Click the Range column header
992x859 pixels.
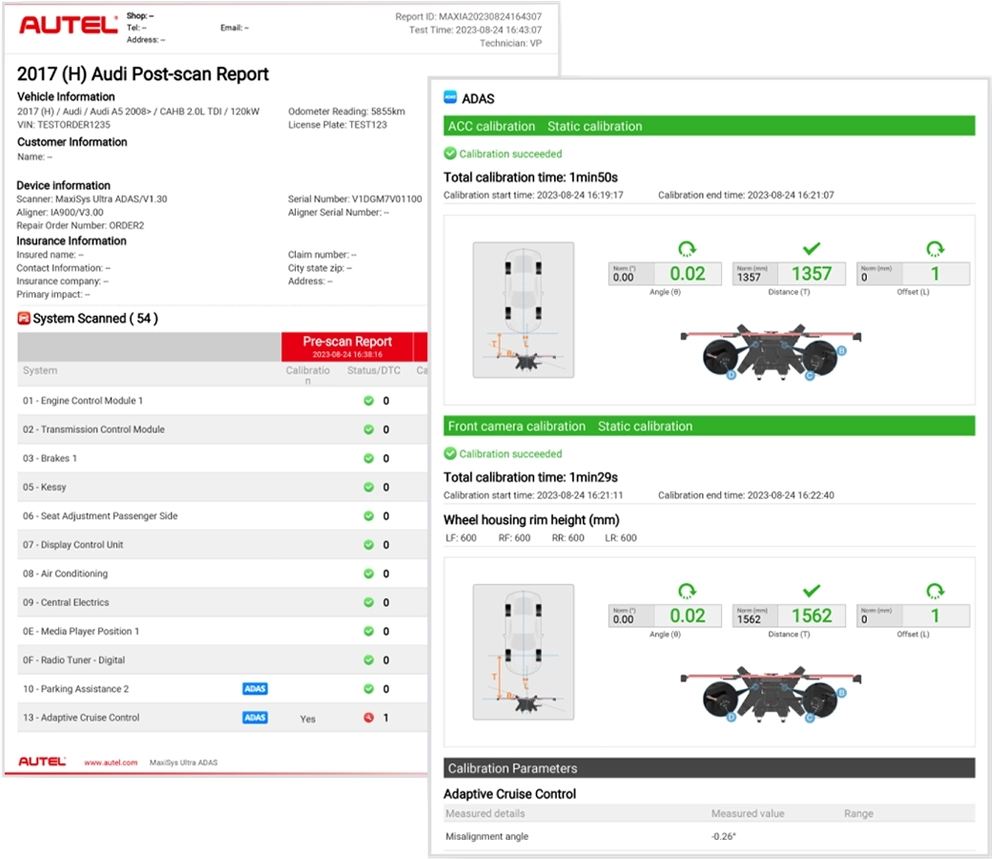[x=859, y=813]
